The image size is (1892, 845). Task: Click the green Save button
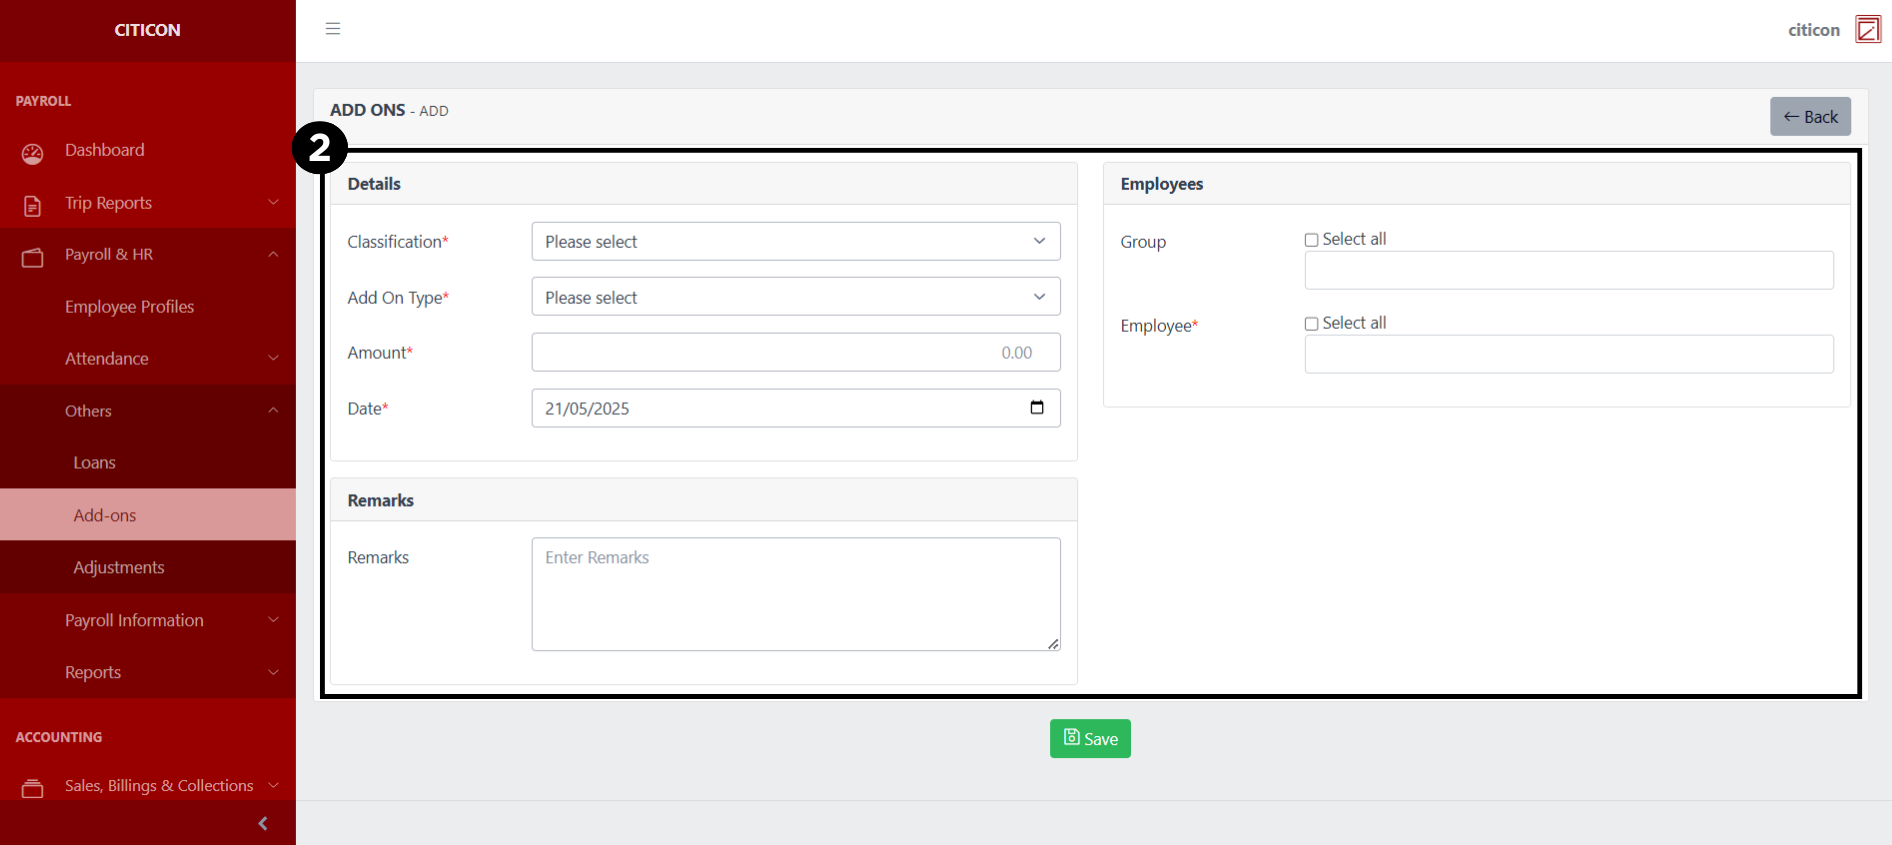pos(1090,739)
